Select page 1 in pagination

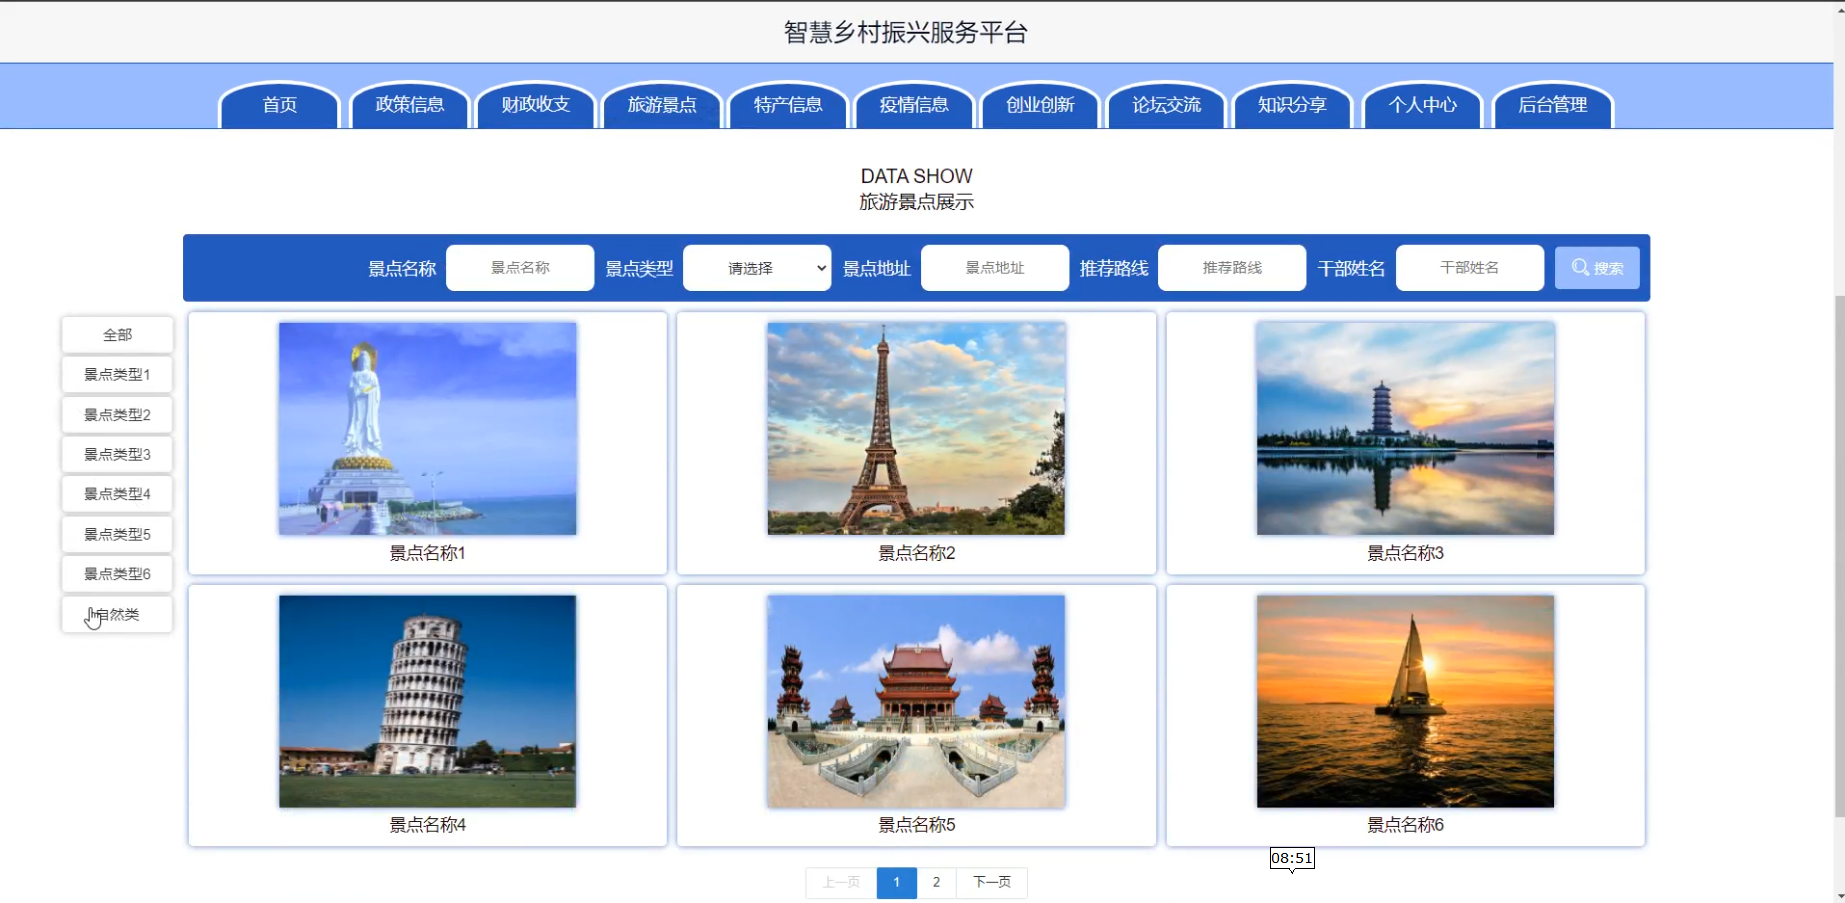[x=897, y=882]
